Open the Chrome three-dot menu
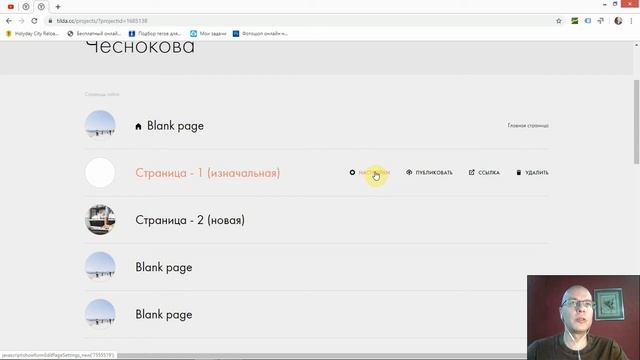The width and height of the screenshot is (640, 360). (x=631, y=21)
